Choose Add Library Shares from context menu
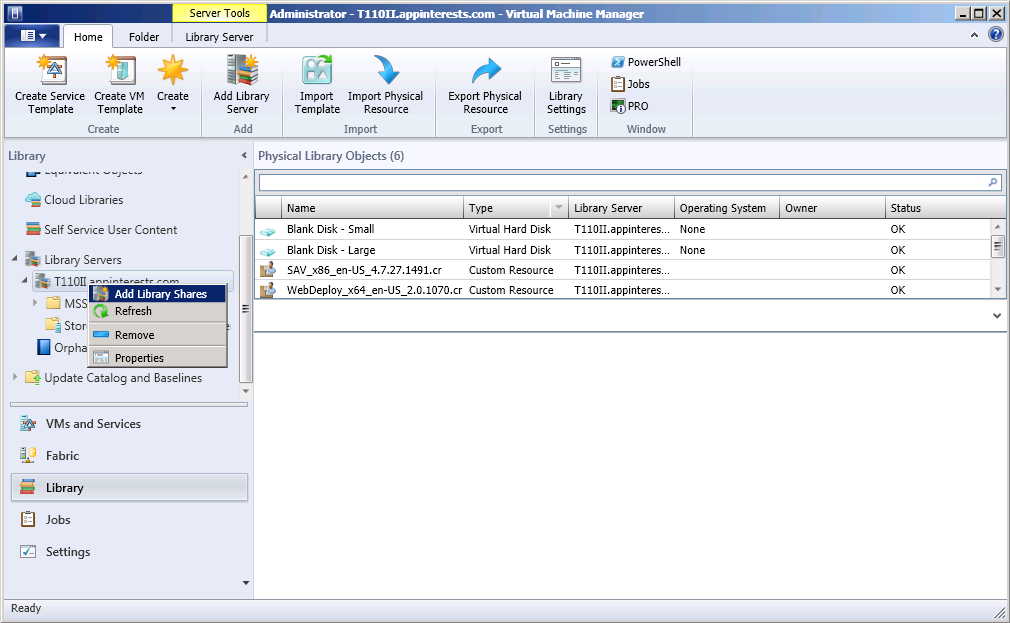Screen dimensions: 1010x623 point(160,294)
